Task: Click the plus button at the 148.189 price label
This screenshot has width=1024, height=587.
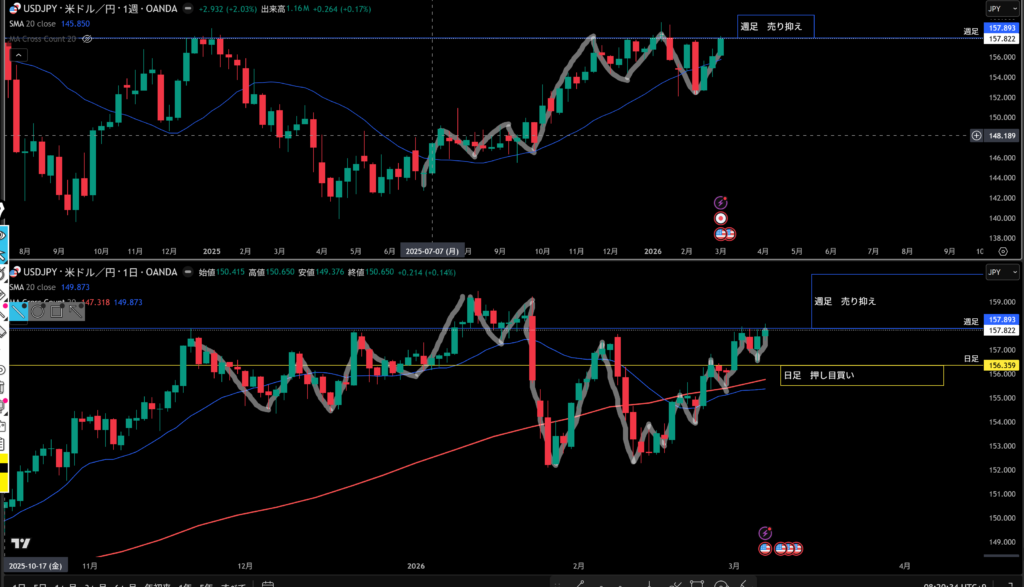Action: (976, 135)
